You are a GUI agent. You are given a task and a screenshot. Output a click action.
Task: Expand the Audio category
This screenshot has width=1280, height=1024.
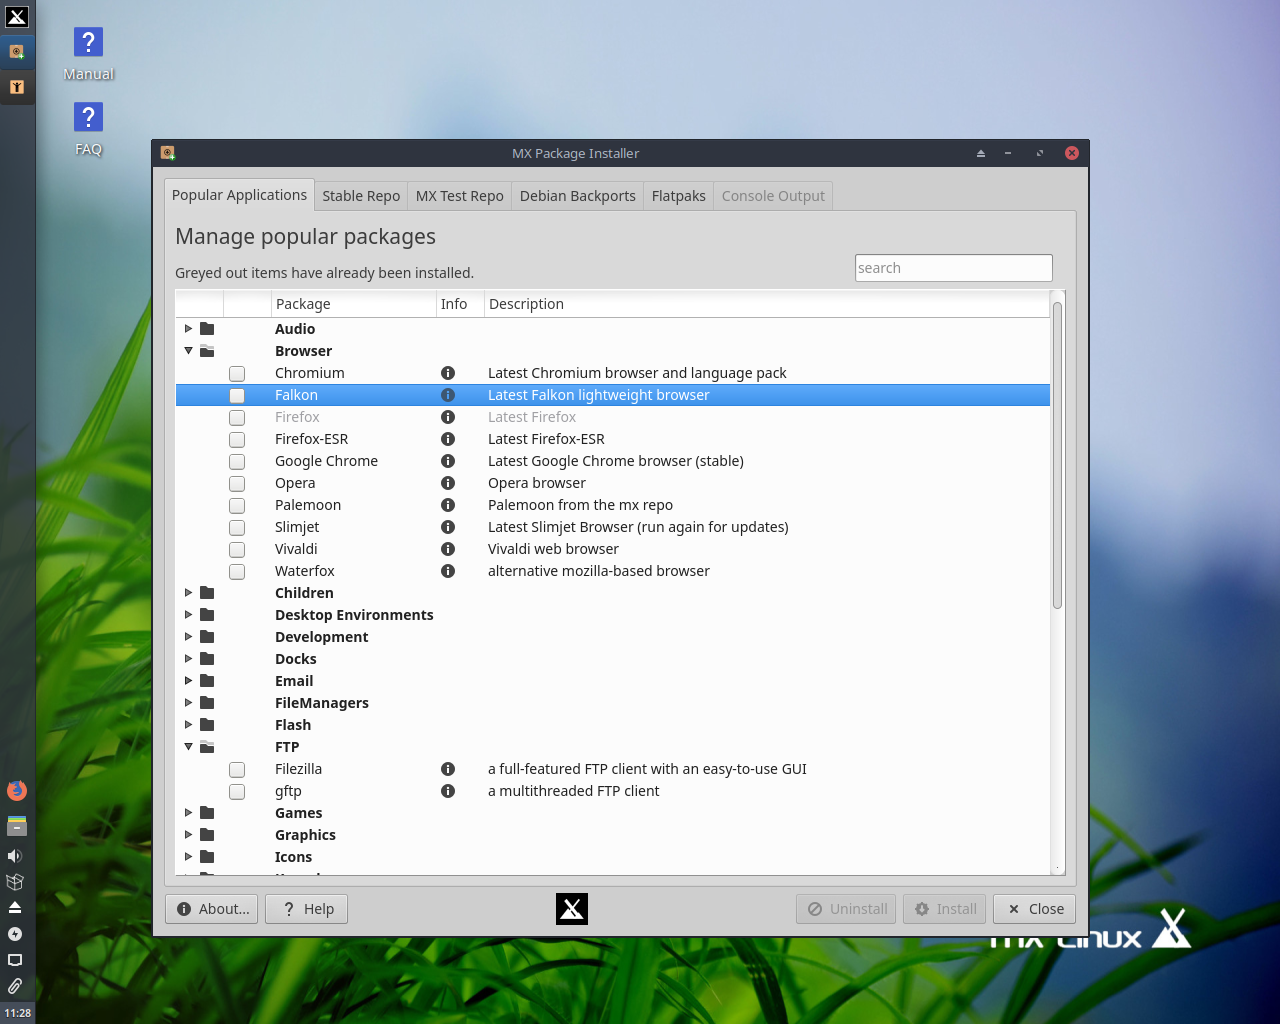tap(188, 329)
